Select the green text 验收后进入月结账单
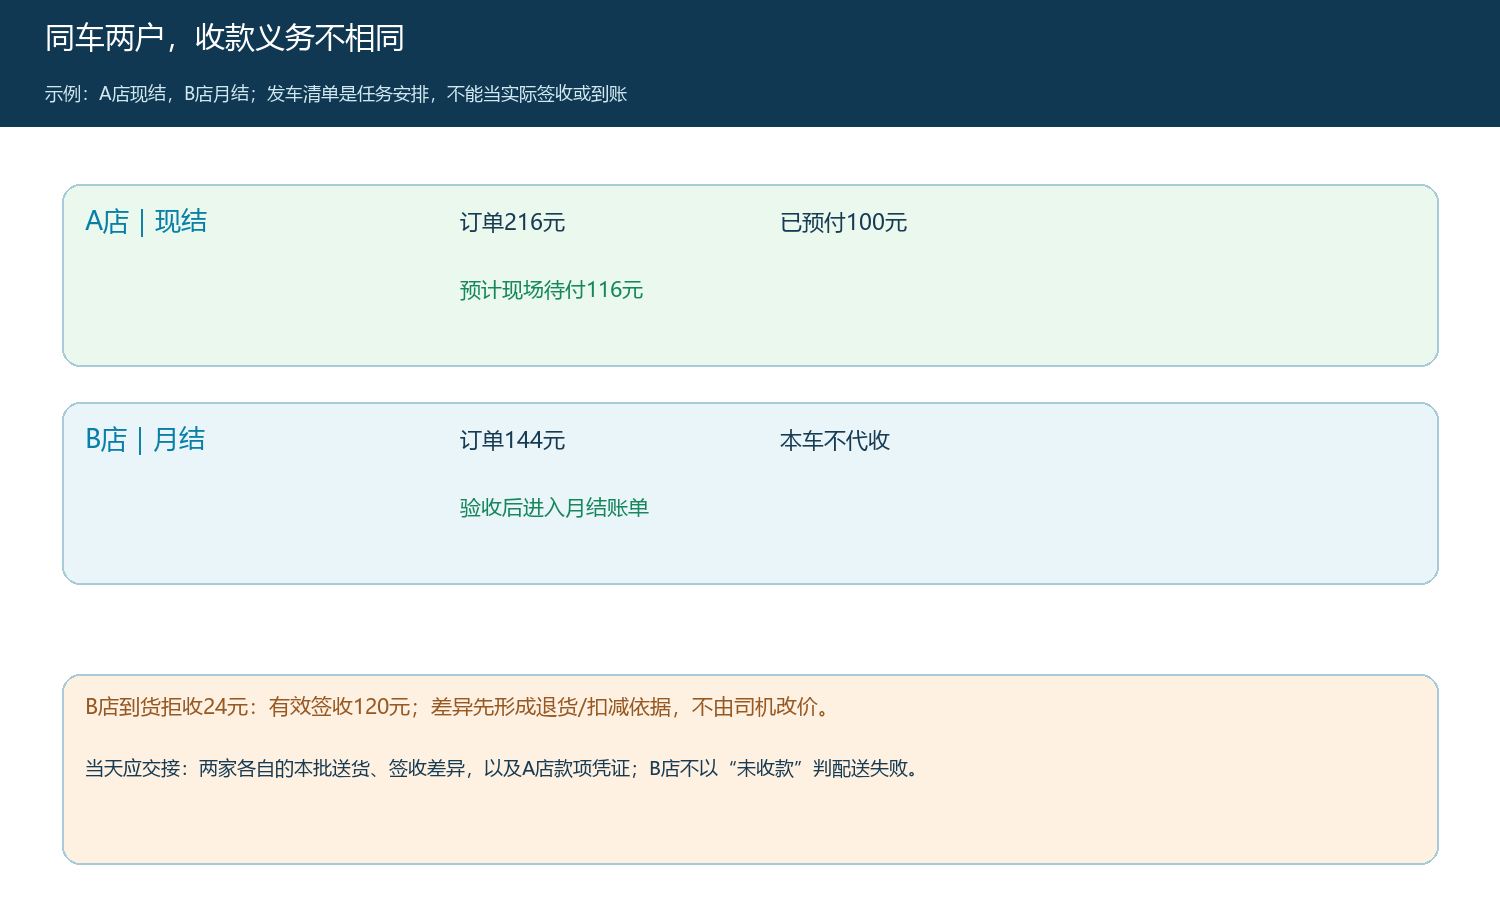 (x=554, y=508)
